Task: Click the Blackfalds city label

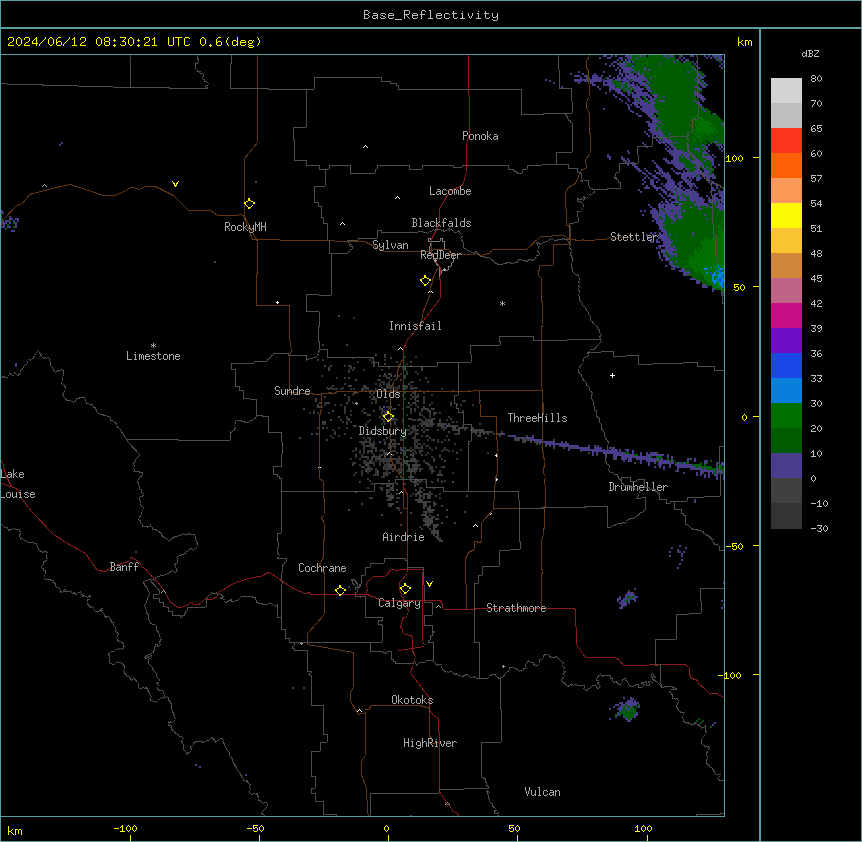Action: click(441, 223)
